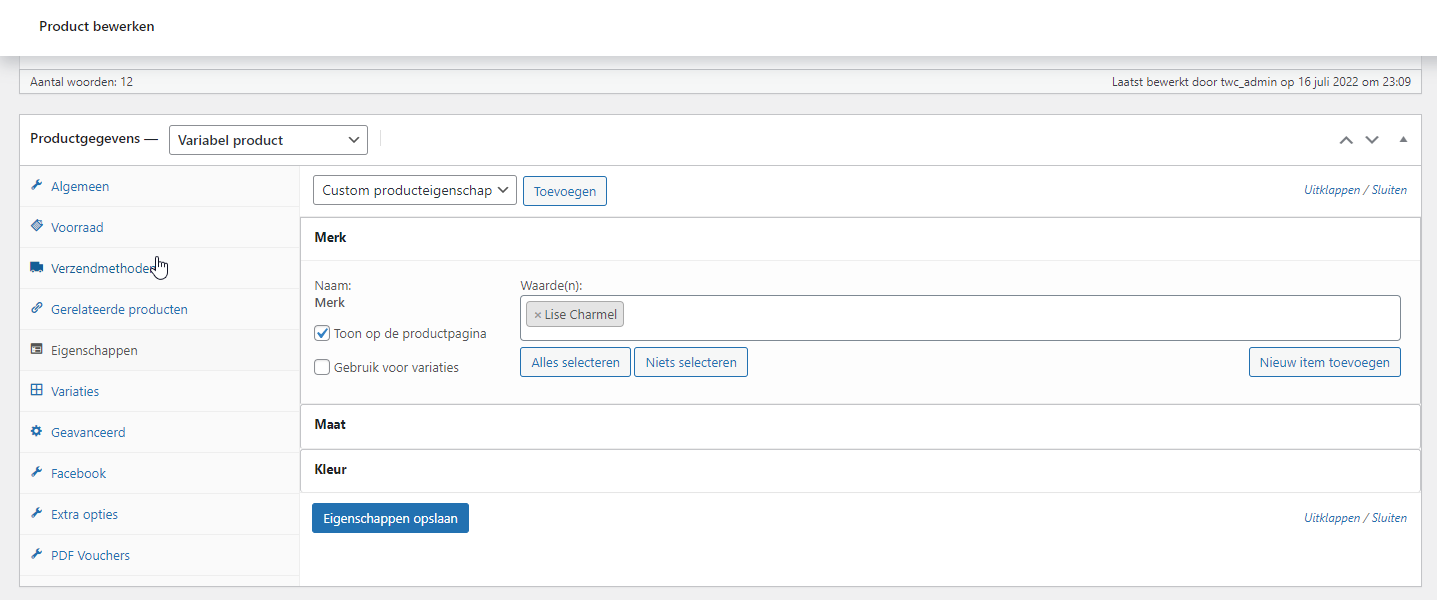The width and height of the screenshot is (1437, 600).
Task: Click the bottom Uitklappen link
Action: coord(1332,518)
